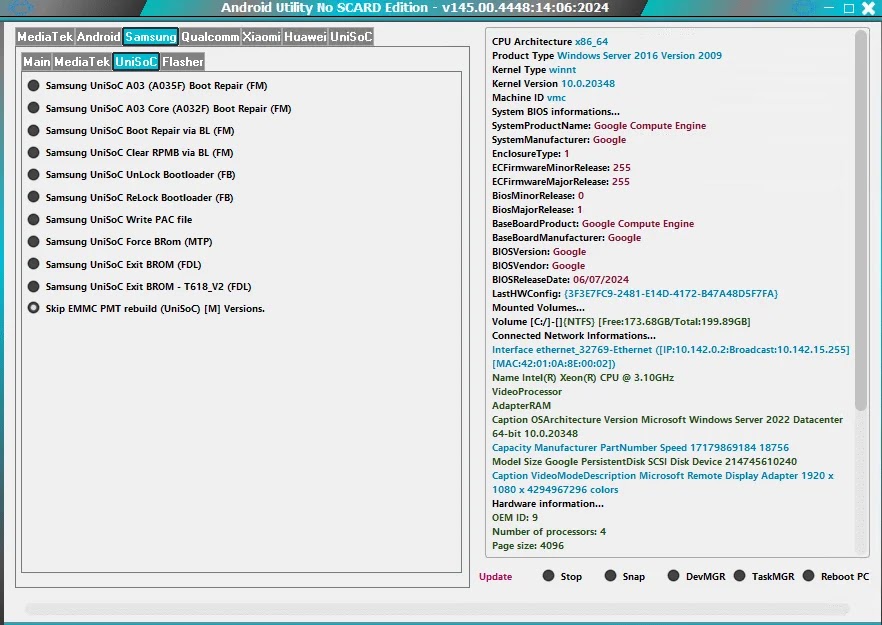The image size is (882, 625).
Task: Close the Android Utility window
Action: (x=868, y=8)
